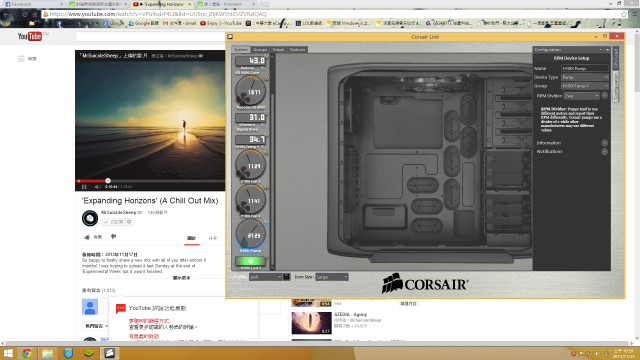Click the subscribed button under channel name
This screenshot has width=640, height=360.
tap(113, 222)
